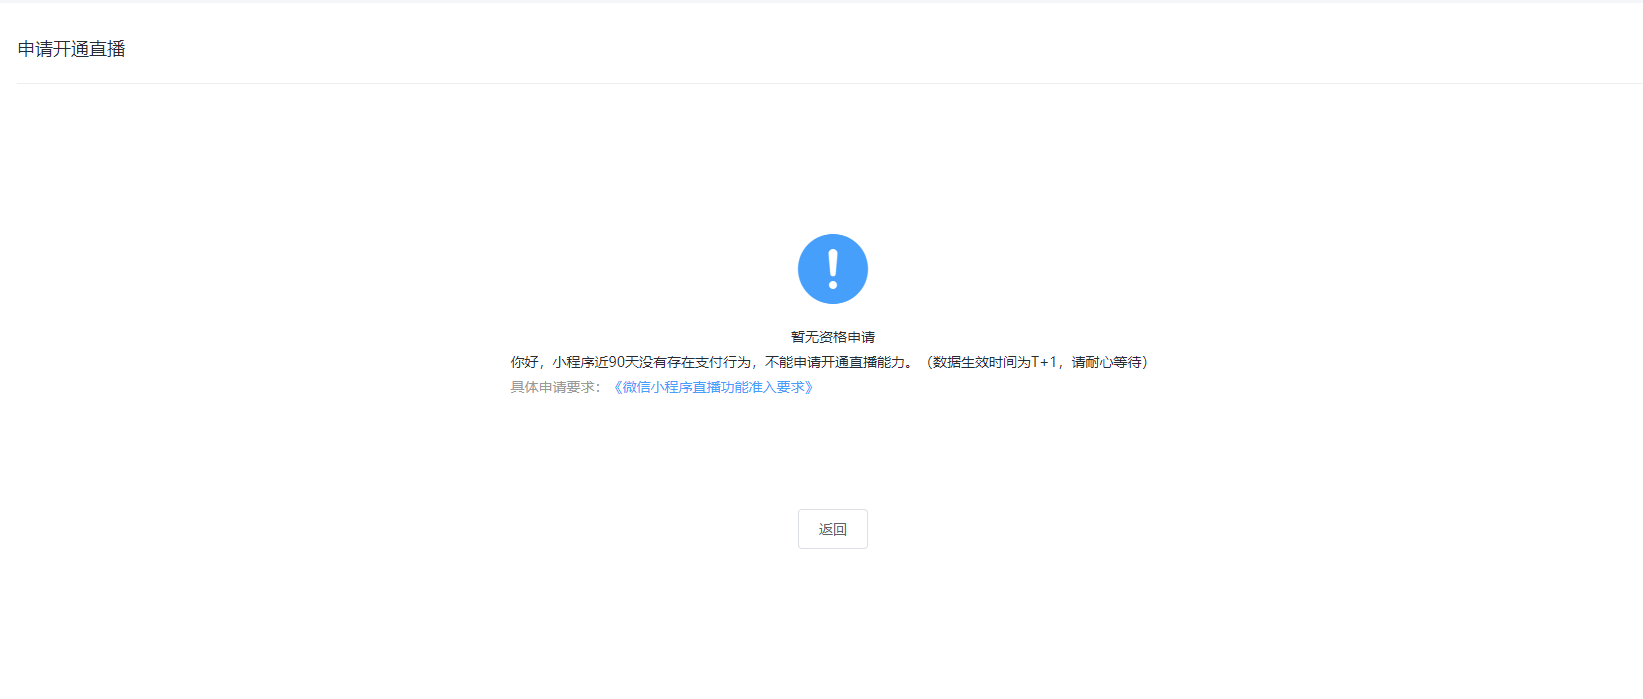Screen dimensions: 1643x699
Task: Click the 暂无资格申请 heading text
Action: (x=832, y=337)
